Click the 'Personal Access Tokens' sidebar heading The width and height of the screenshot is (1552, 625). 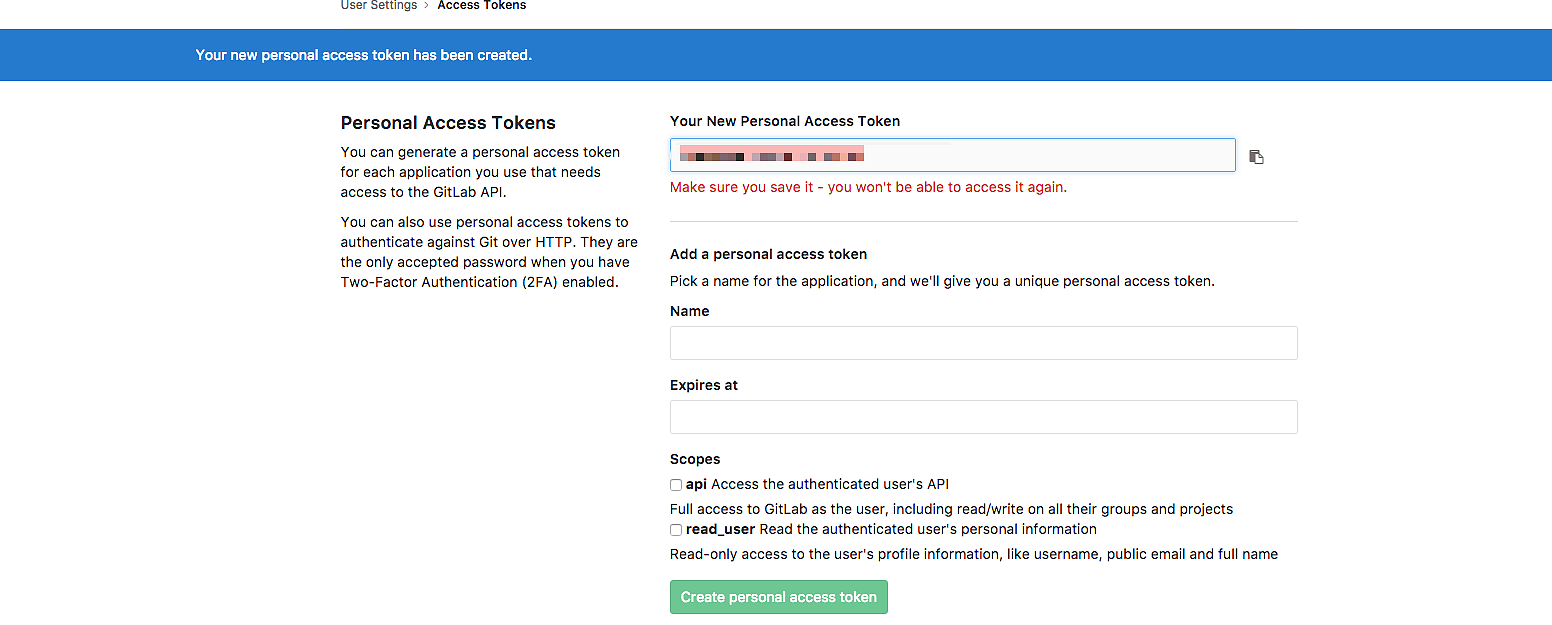(x=448, y=123)
